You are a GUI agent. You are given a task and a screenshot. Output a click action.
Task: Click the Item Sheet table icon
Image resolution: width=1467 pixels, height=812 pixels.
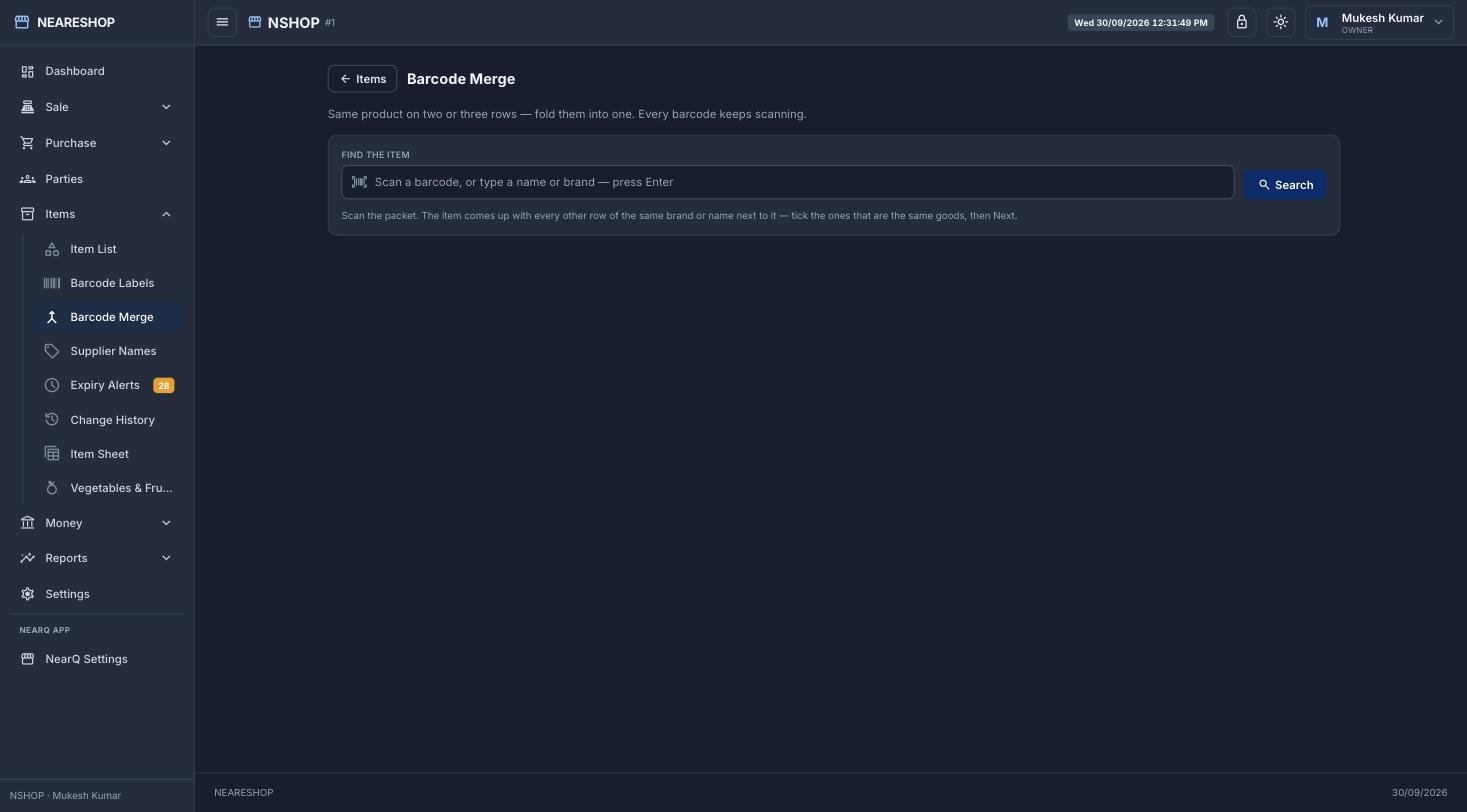pyautogui.click(x=52, y=454)
